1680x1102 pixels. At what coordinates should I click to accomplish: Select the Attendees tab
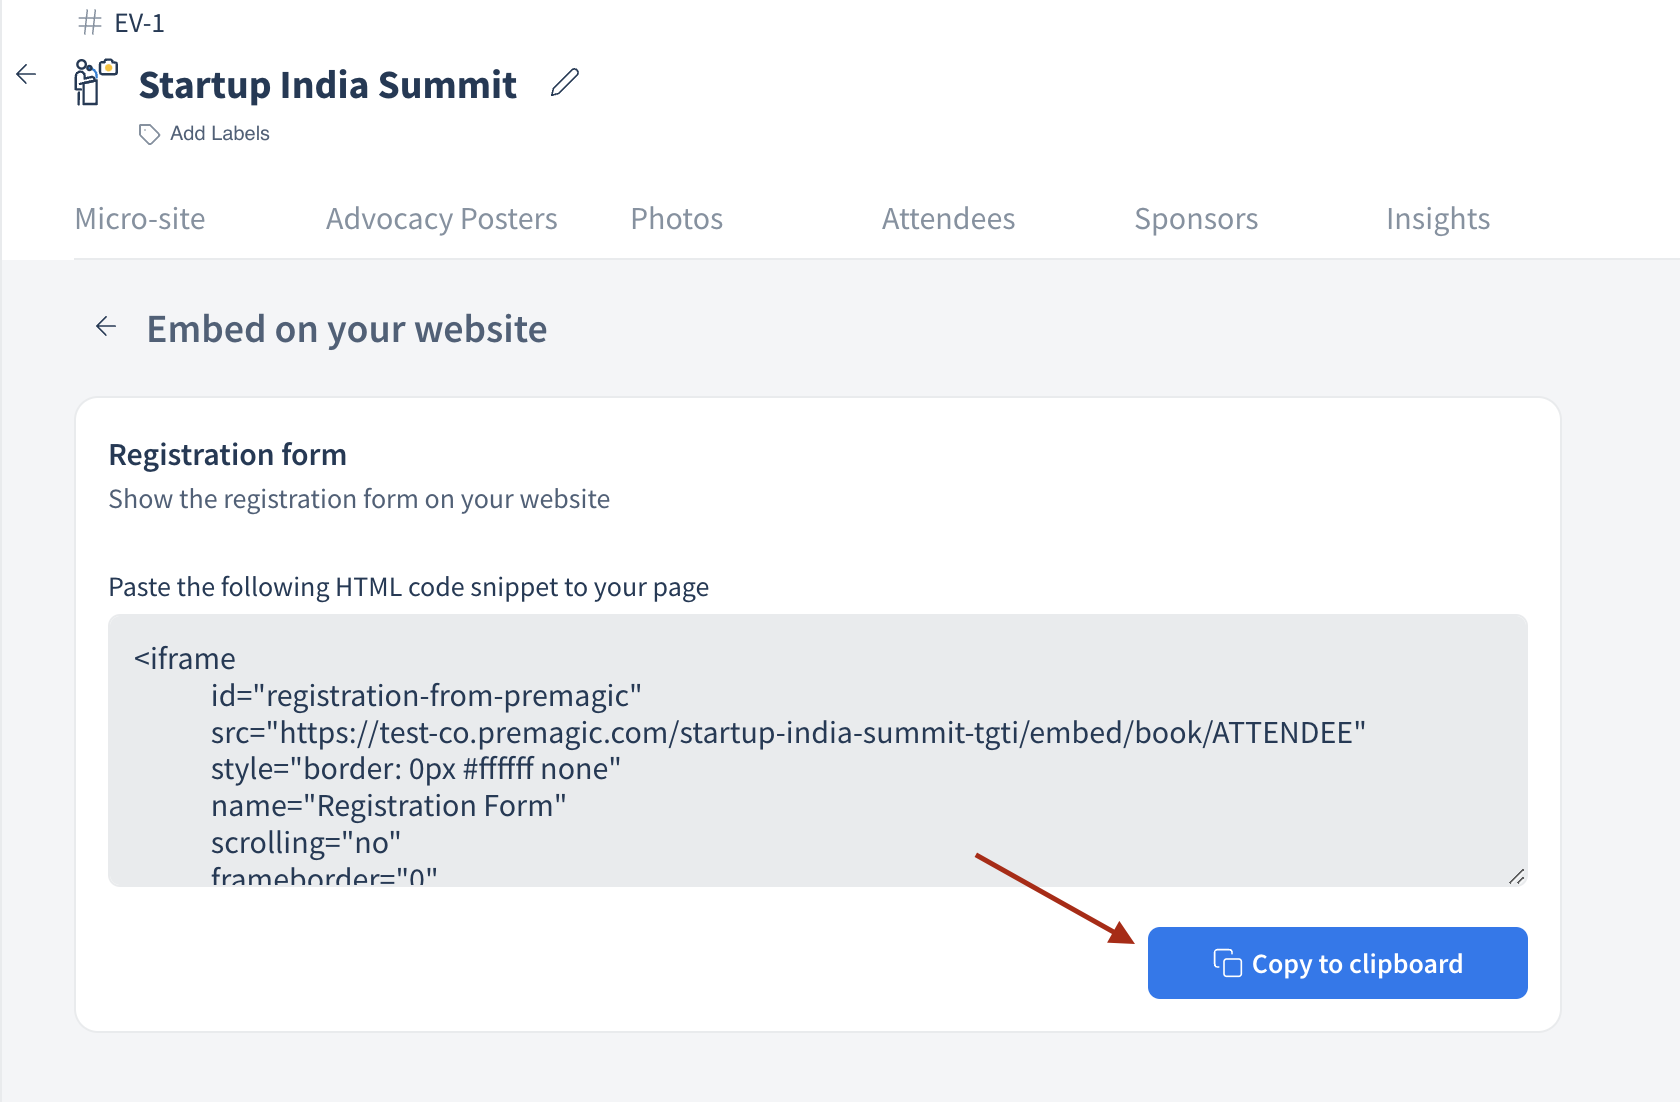[x=949, y=219]
